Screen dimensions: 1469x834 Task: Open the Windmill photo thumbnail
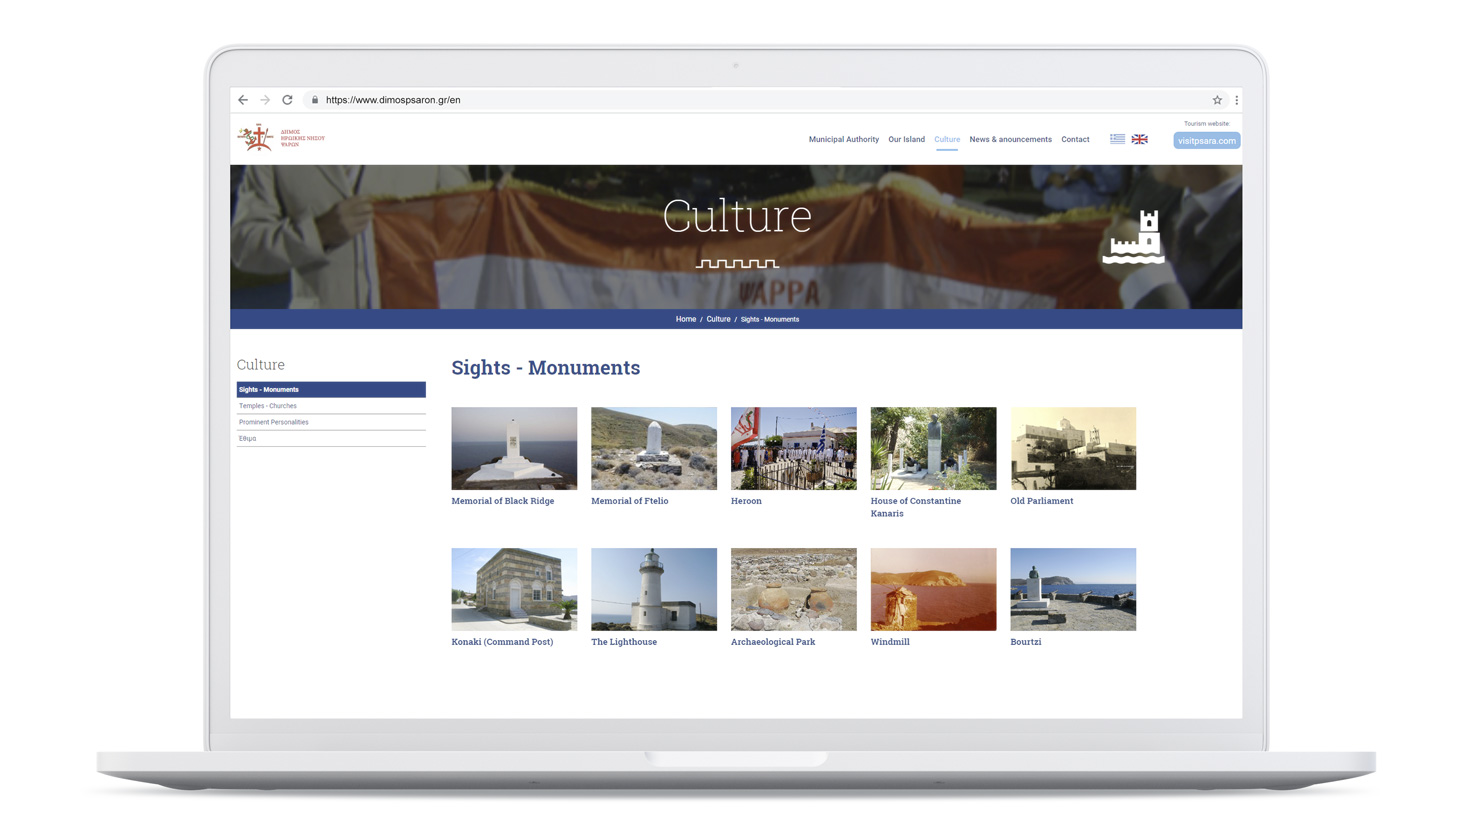[933, 589]
